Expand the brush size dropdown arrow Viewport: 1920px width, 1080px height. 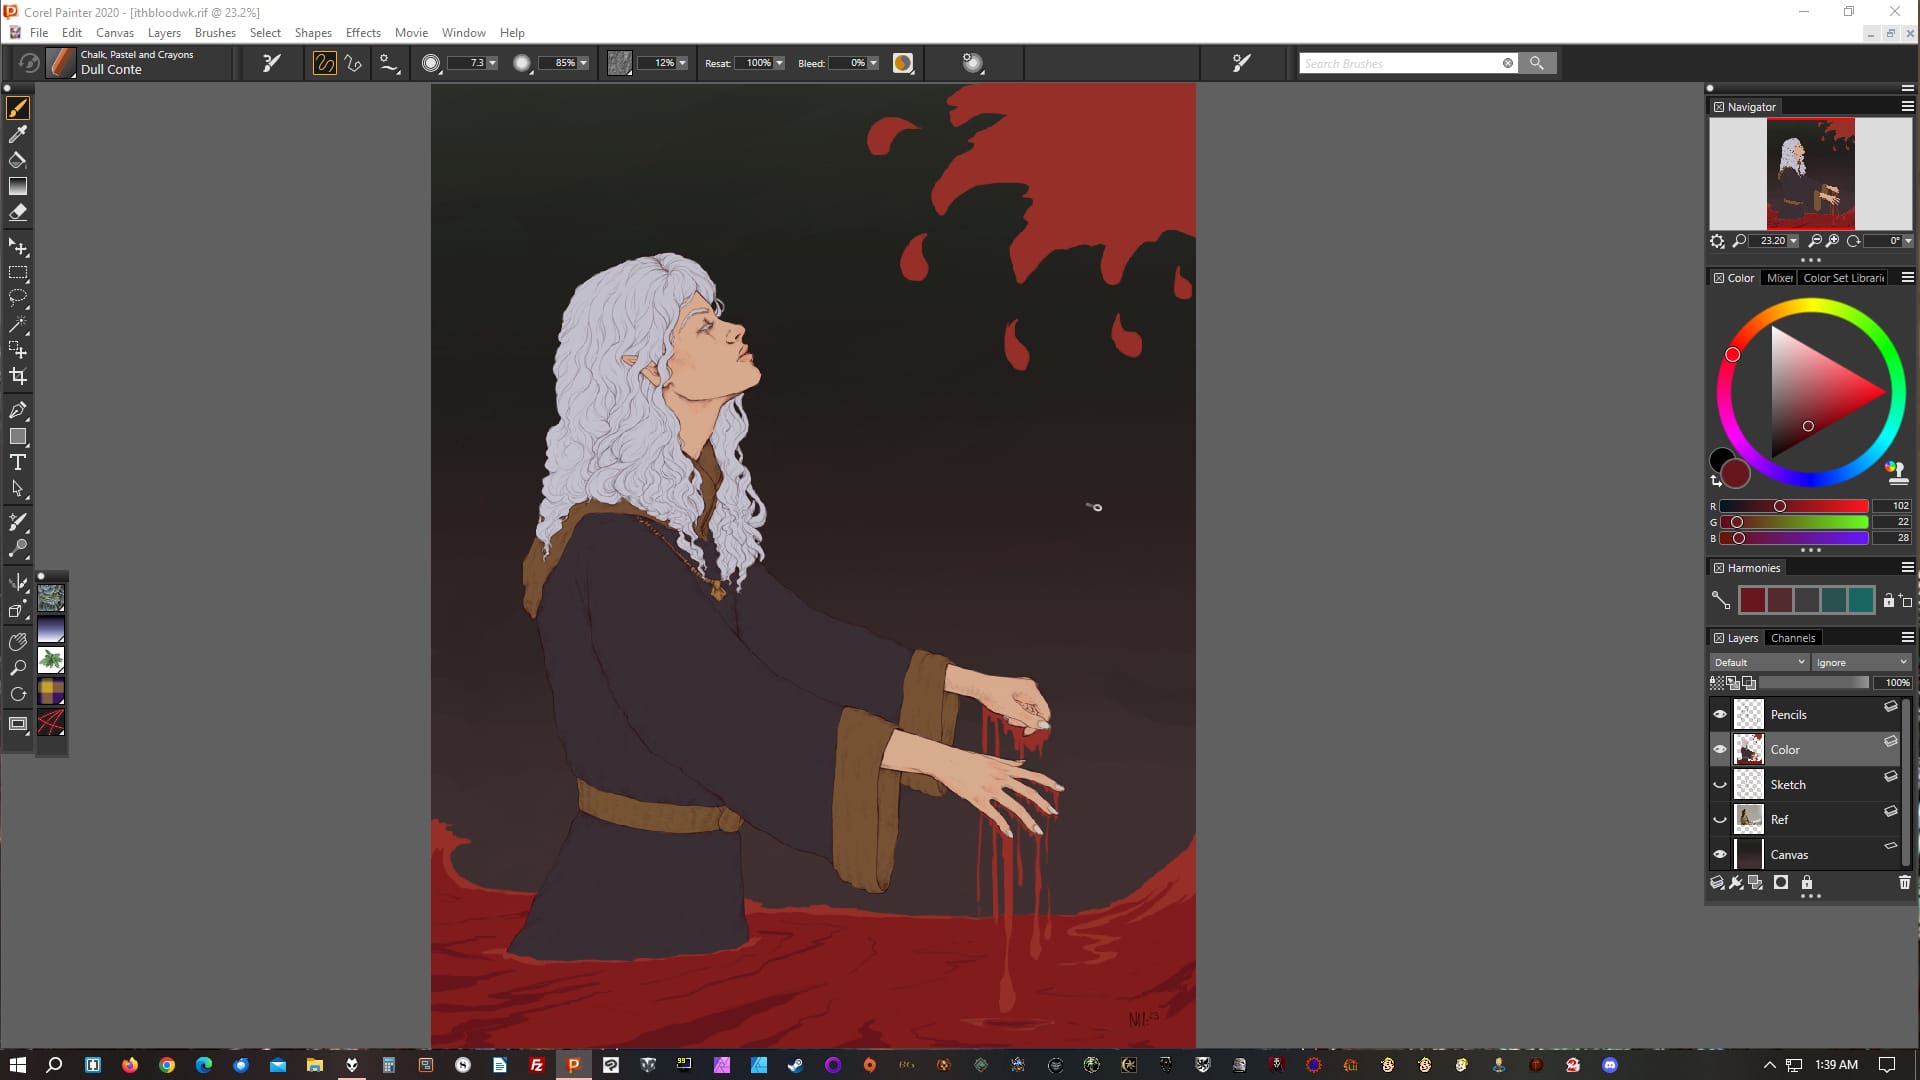click(x=492, y=63)
